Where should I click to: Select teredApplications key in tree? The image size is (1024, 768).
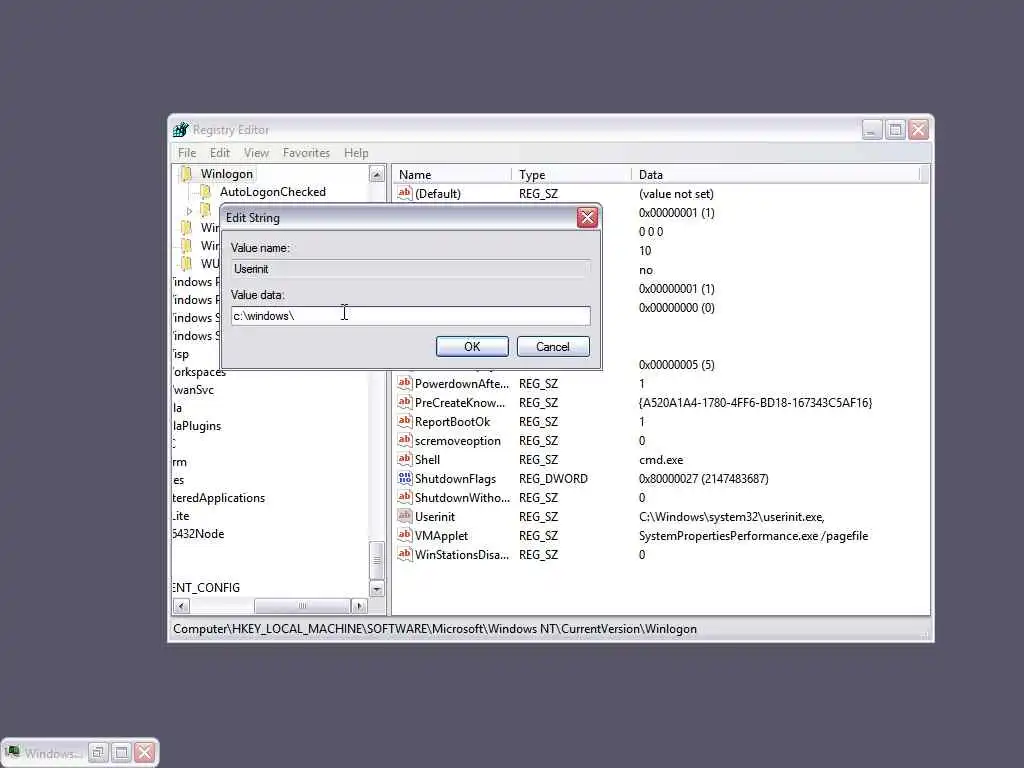click(219, 498)
